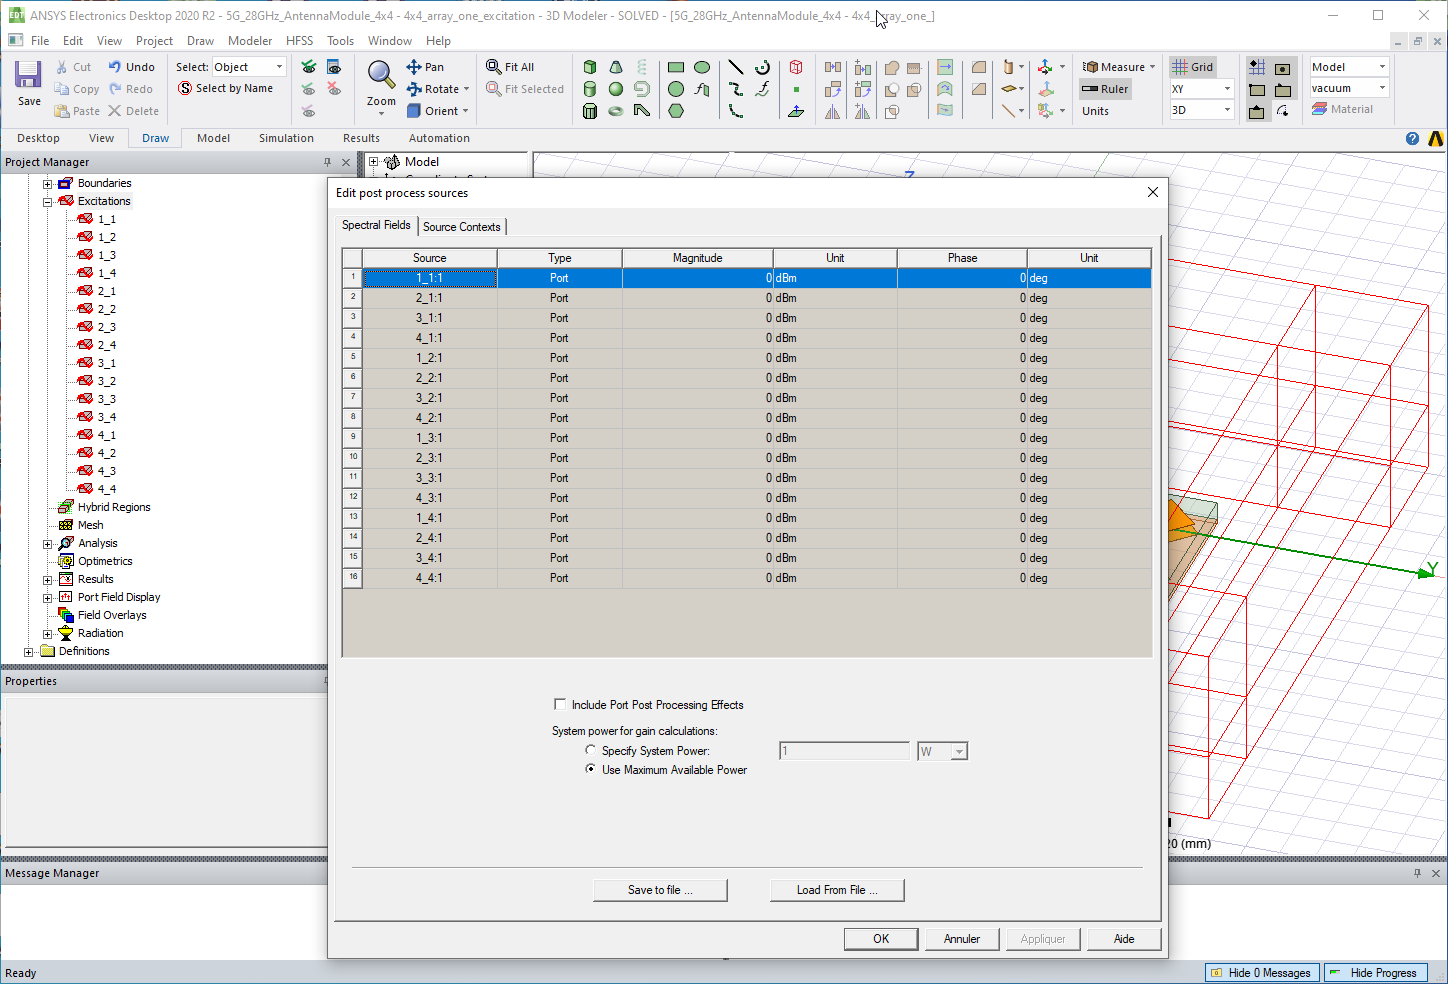Screen dimensions: 1448x984
Task: Click the Unite objects icon
Action: click(892, 67)
